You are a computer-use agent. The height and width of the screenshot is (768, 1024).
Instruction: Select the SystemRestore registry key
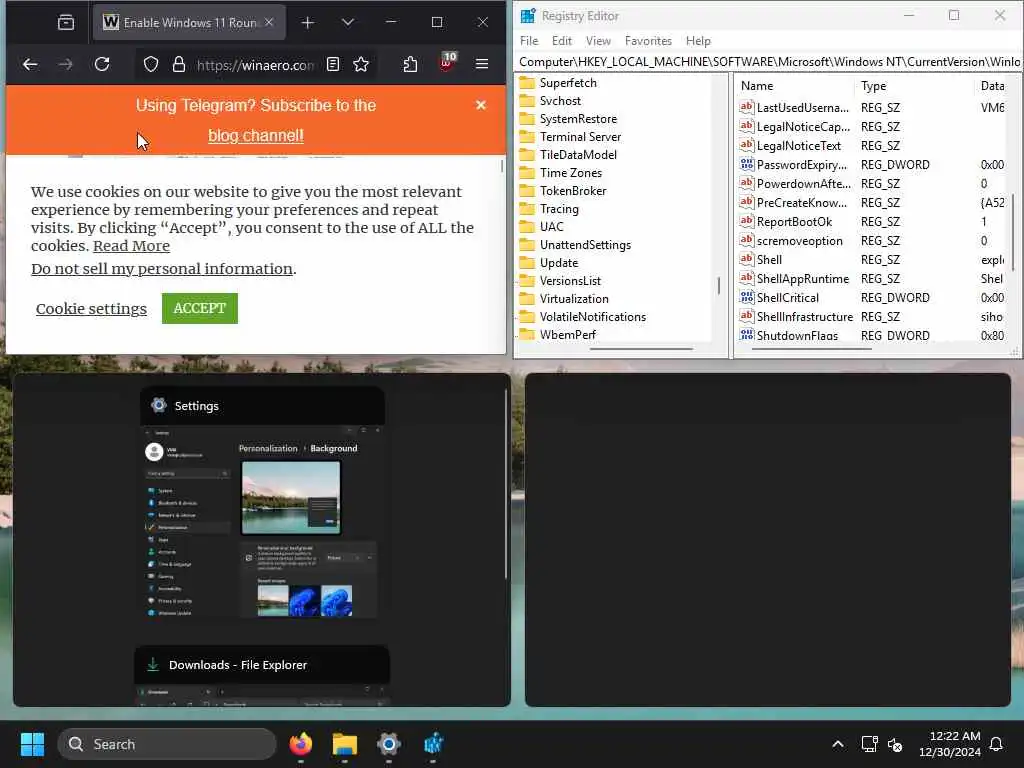[x=578, y=119]
